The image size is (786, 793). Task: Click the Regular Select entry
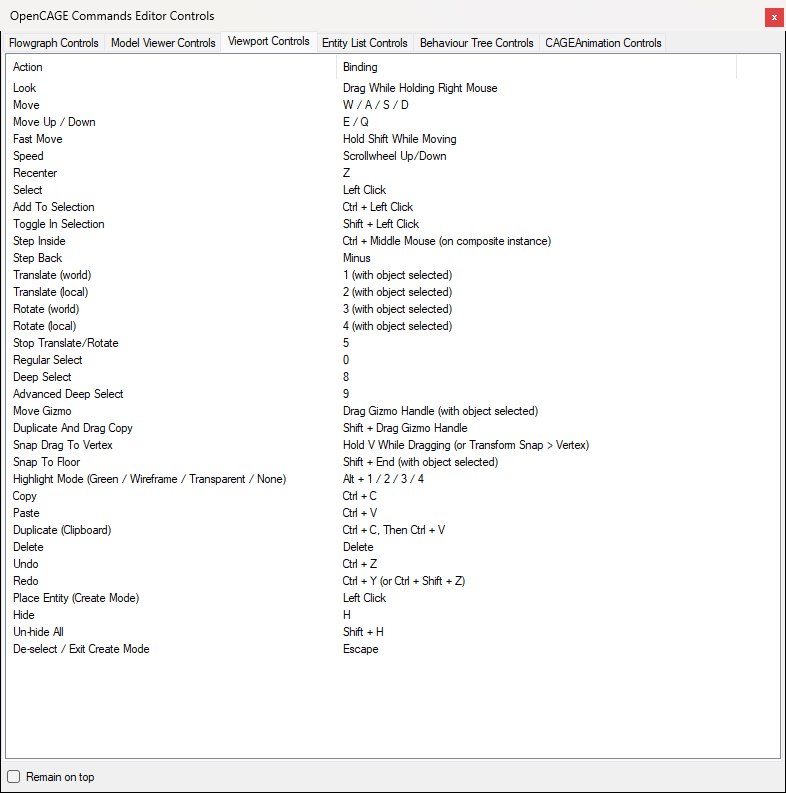pos(48,360)
